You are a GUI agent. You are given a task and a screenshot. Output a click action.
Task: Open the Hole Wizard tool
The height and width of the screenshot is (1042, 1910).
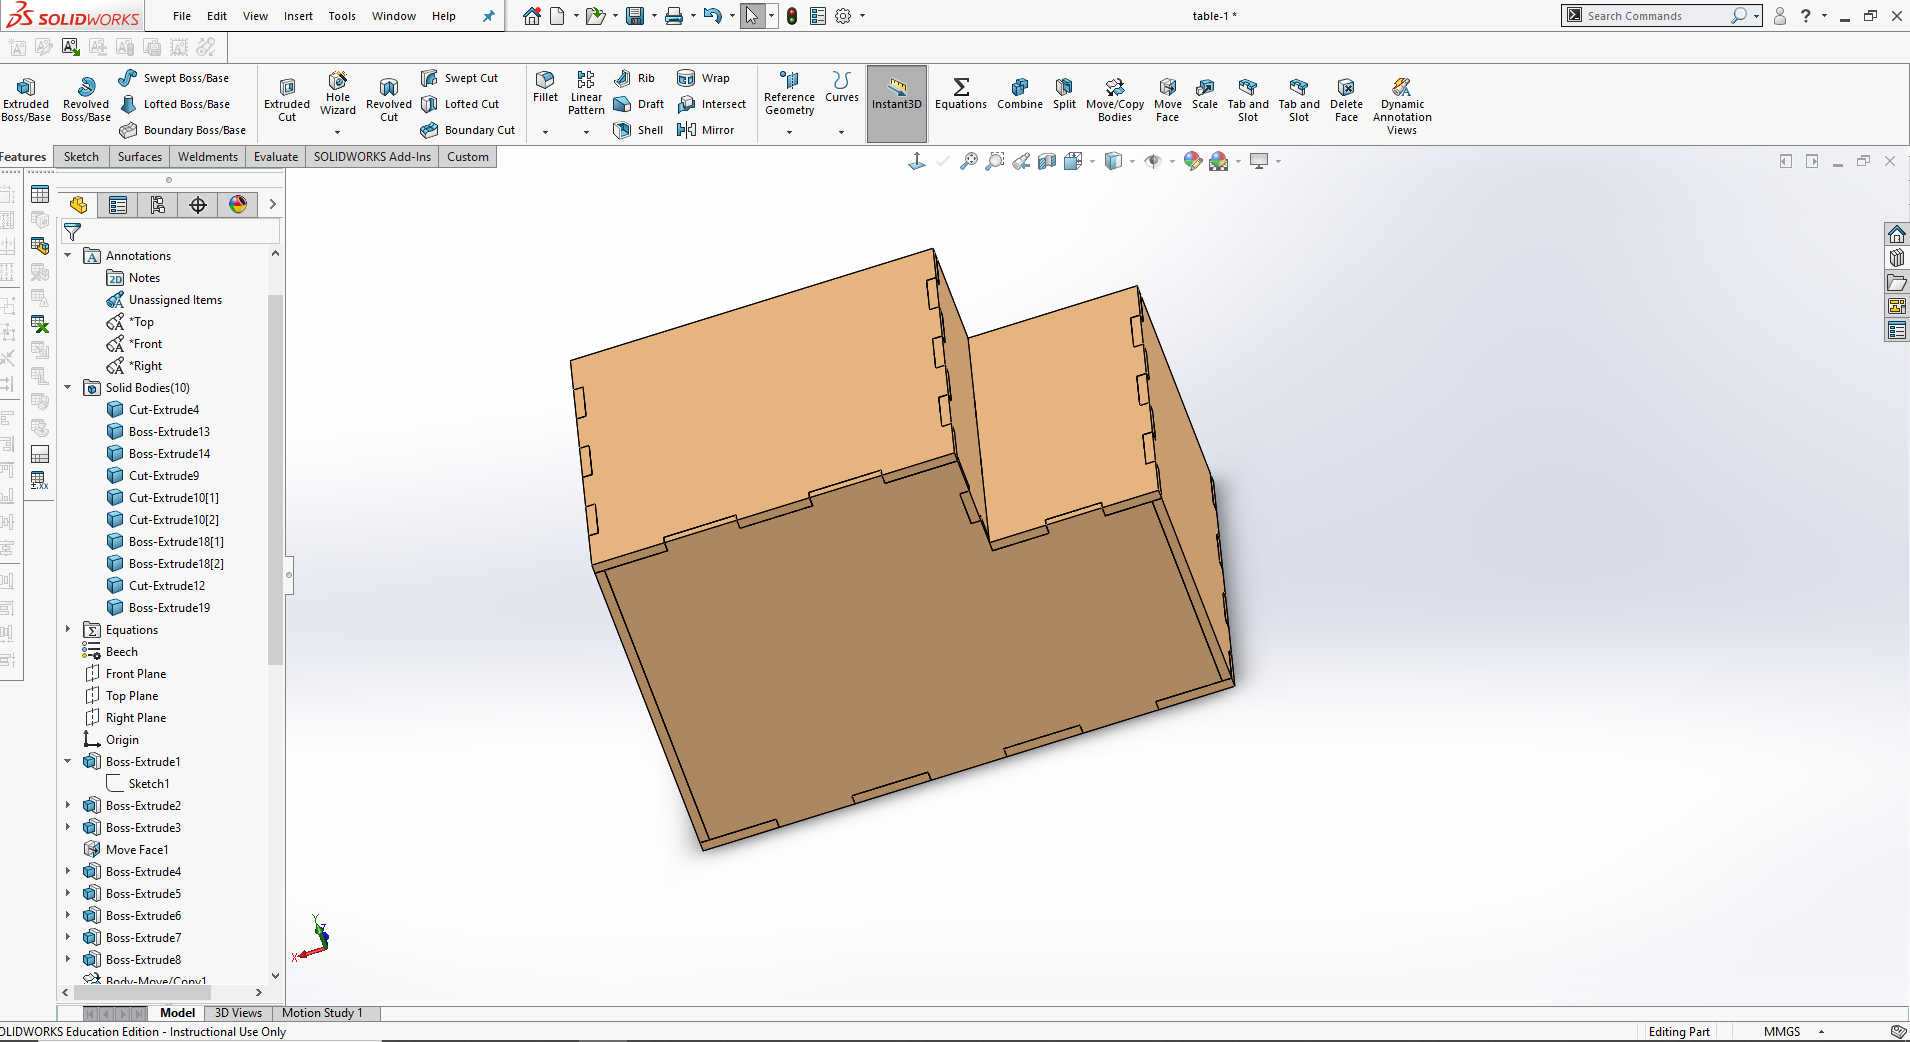(338, 93)
